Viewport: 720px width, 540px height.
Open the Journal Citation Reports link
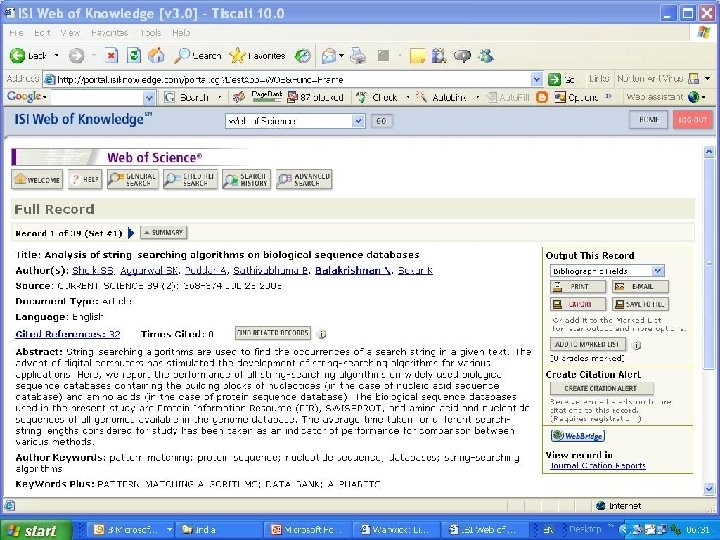pos(598,466)
